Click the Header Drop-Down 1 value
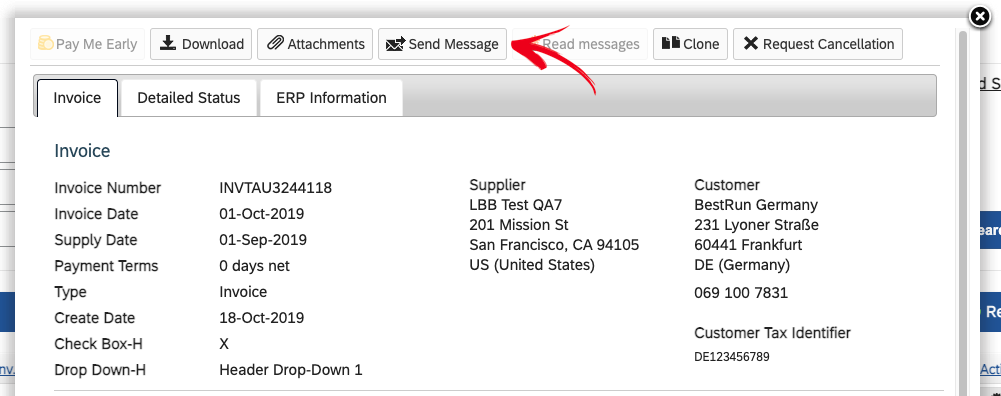The width and height of the screenshot is (1001, 396). tap(290, 370)
